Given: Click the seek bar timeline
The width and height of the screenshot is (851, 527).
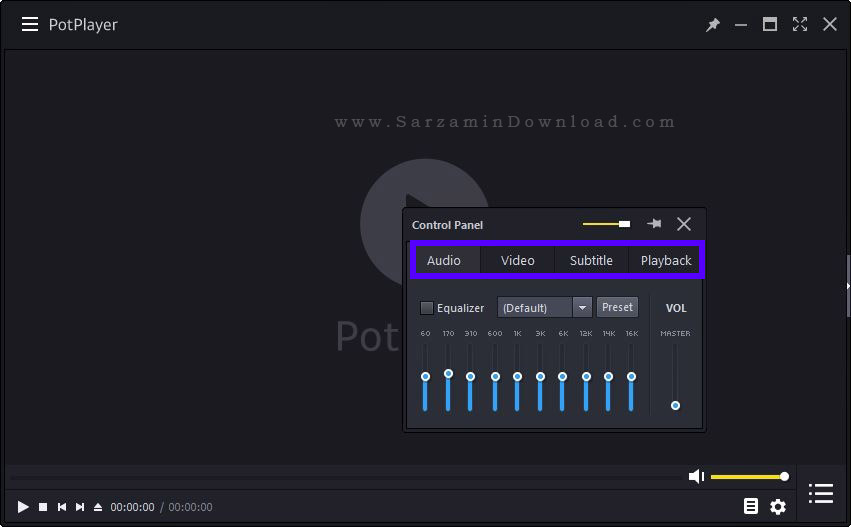Looking at the screenshot, I should pos(347,477).
